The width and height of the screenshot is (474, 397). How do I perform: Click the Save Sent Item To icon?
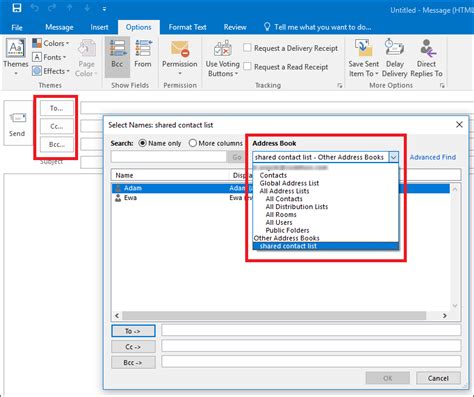click(x=363, y=48)
